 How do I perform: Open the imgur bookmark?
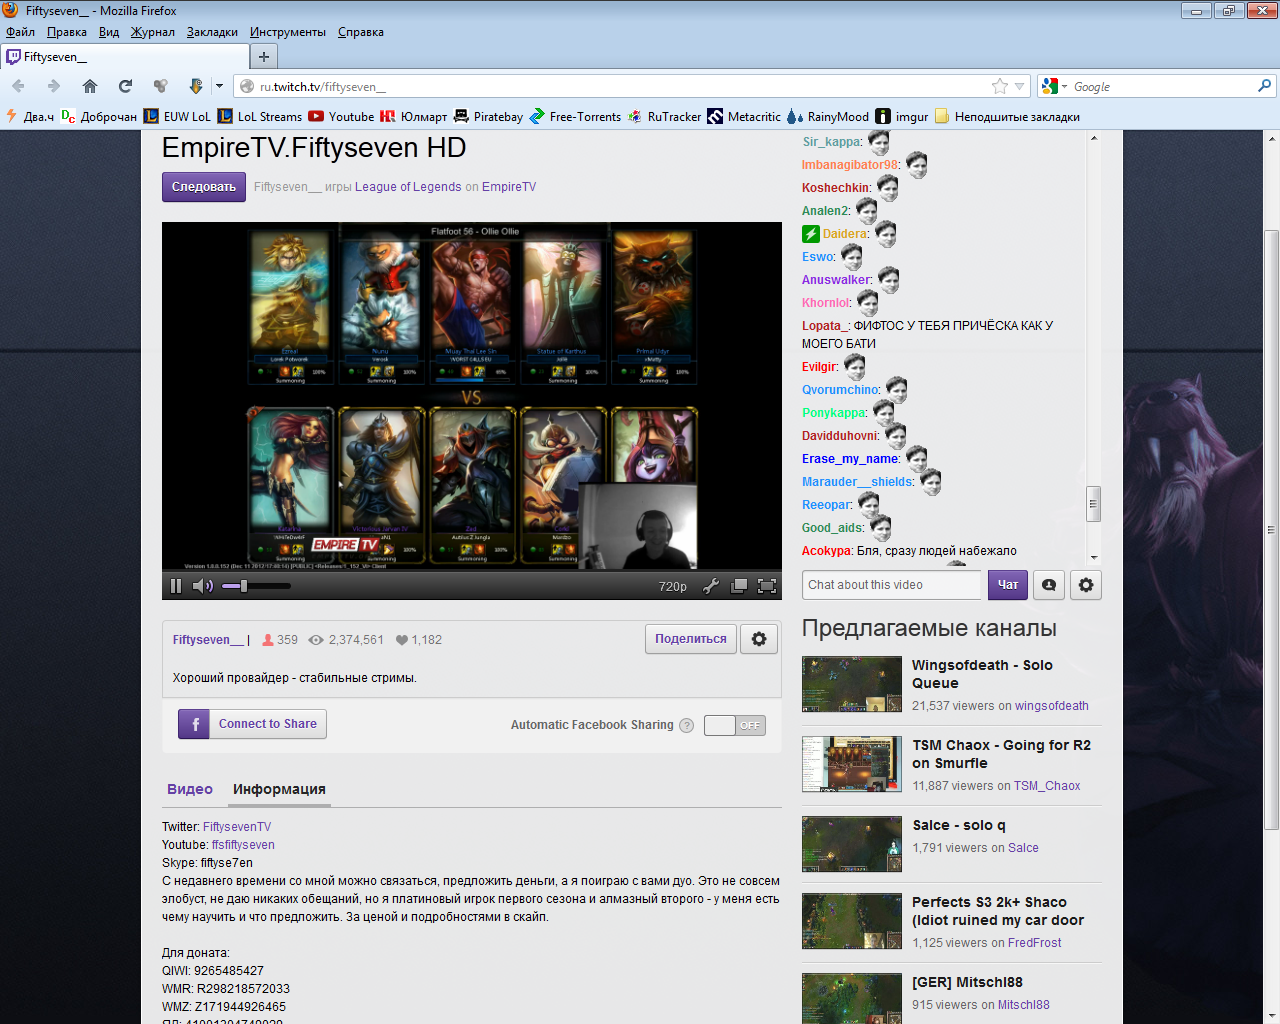click(902, 117)
